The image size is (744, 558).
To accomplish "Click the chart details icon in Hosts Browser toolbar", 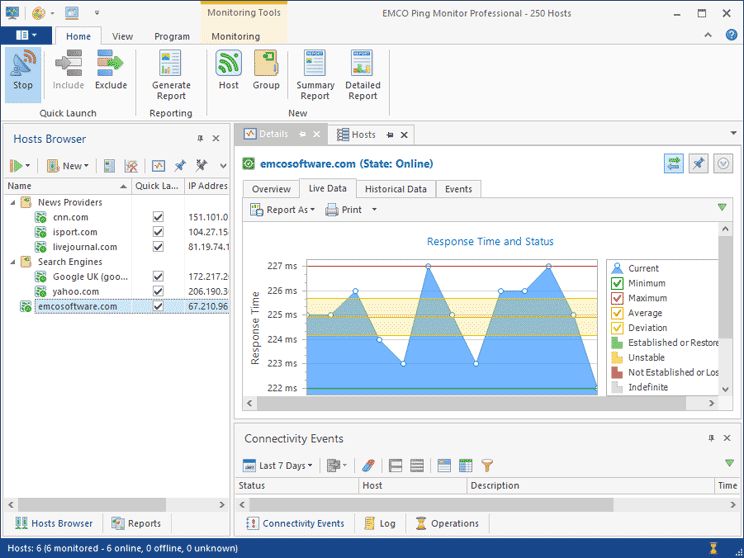I will point(158,166).
